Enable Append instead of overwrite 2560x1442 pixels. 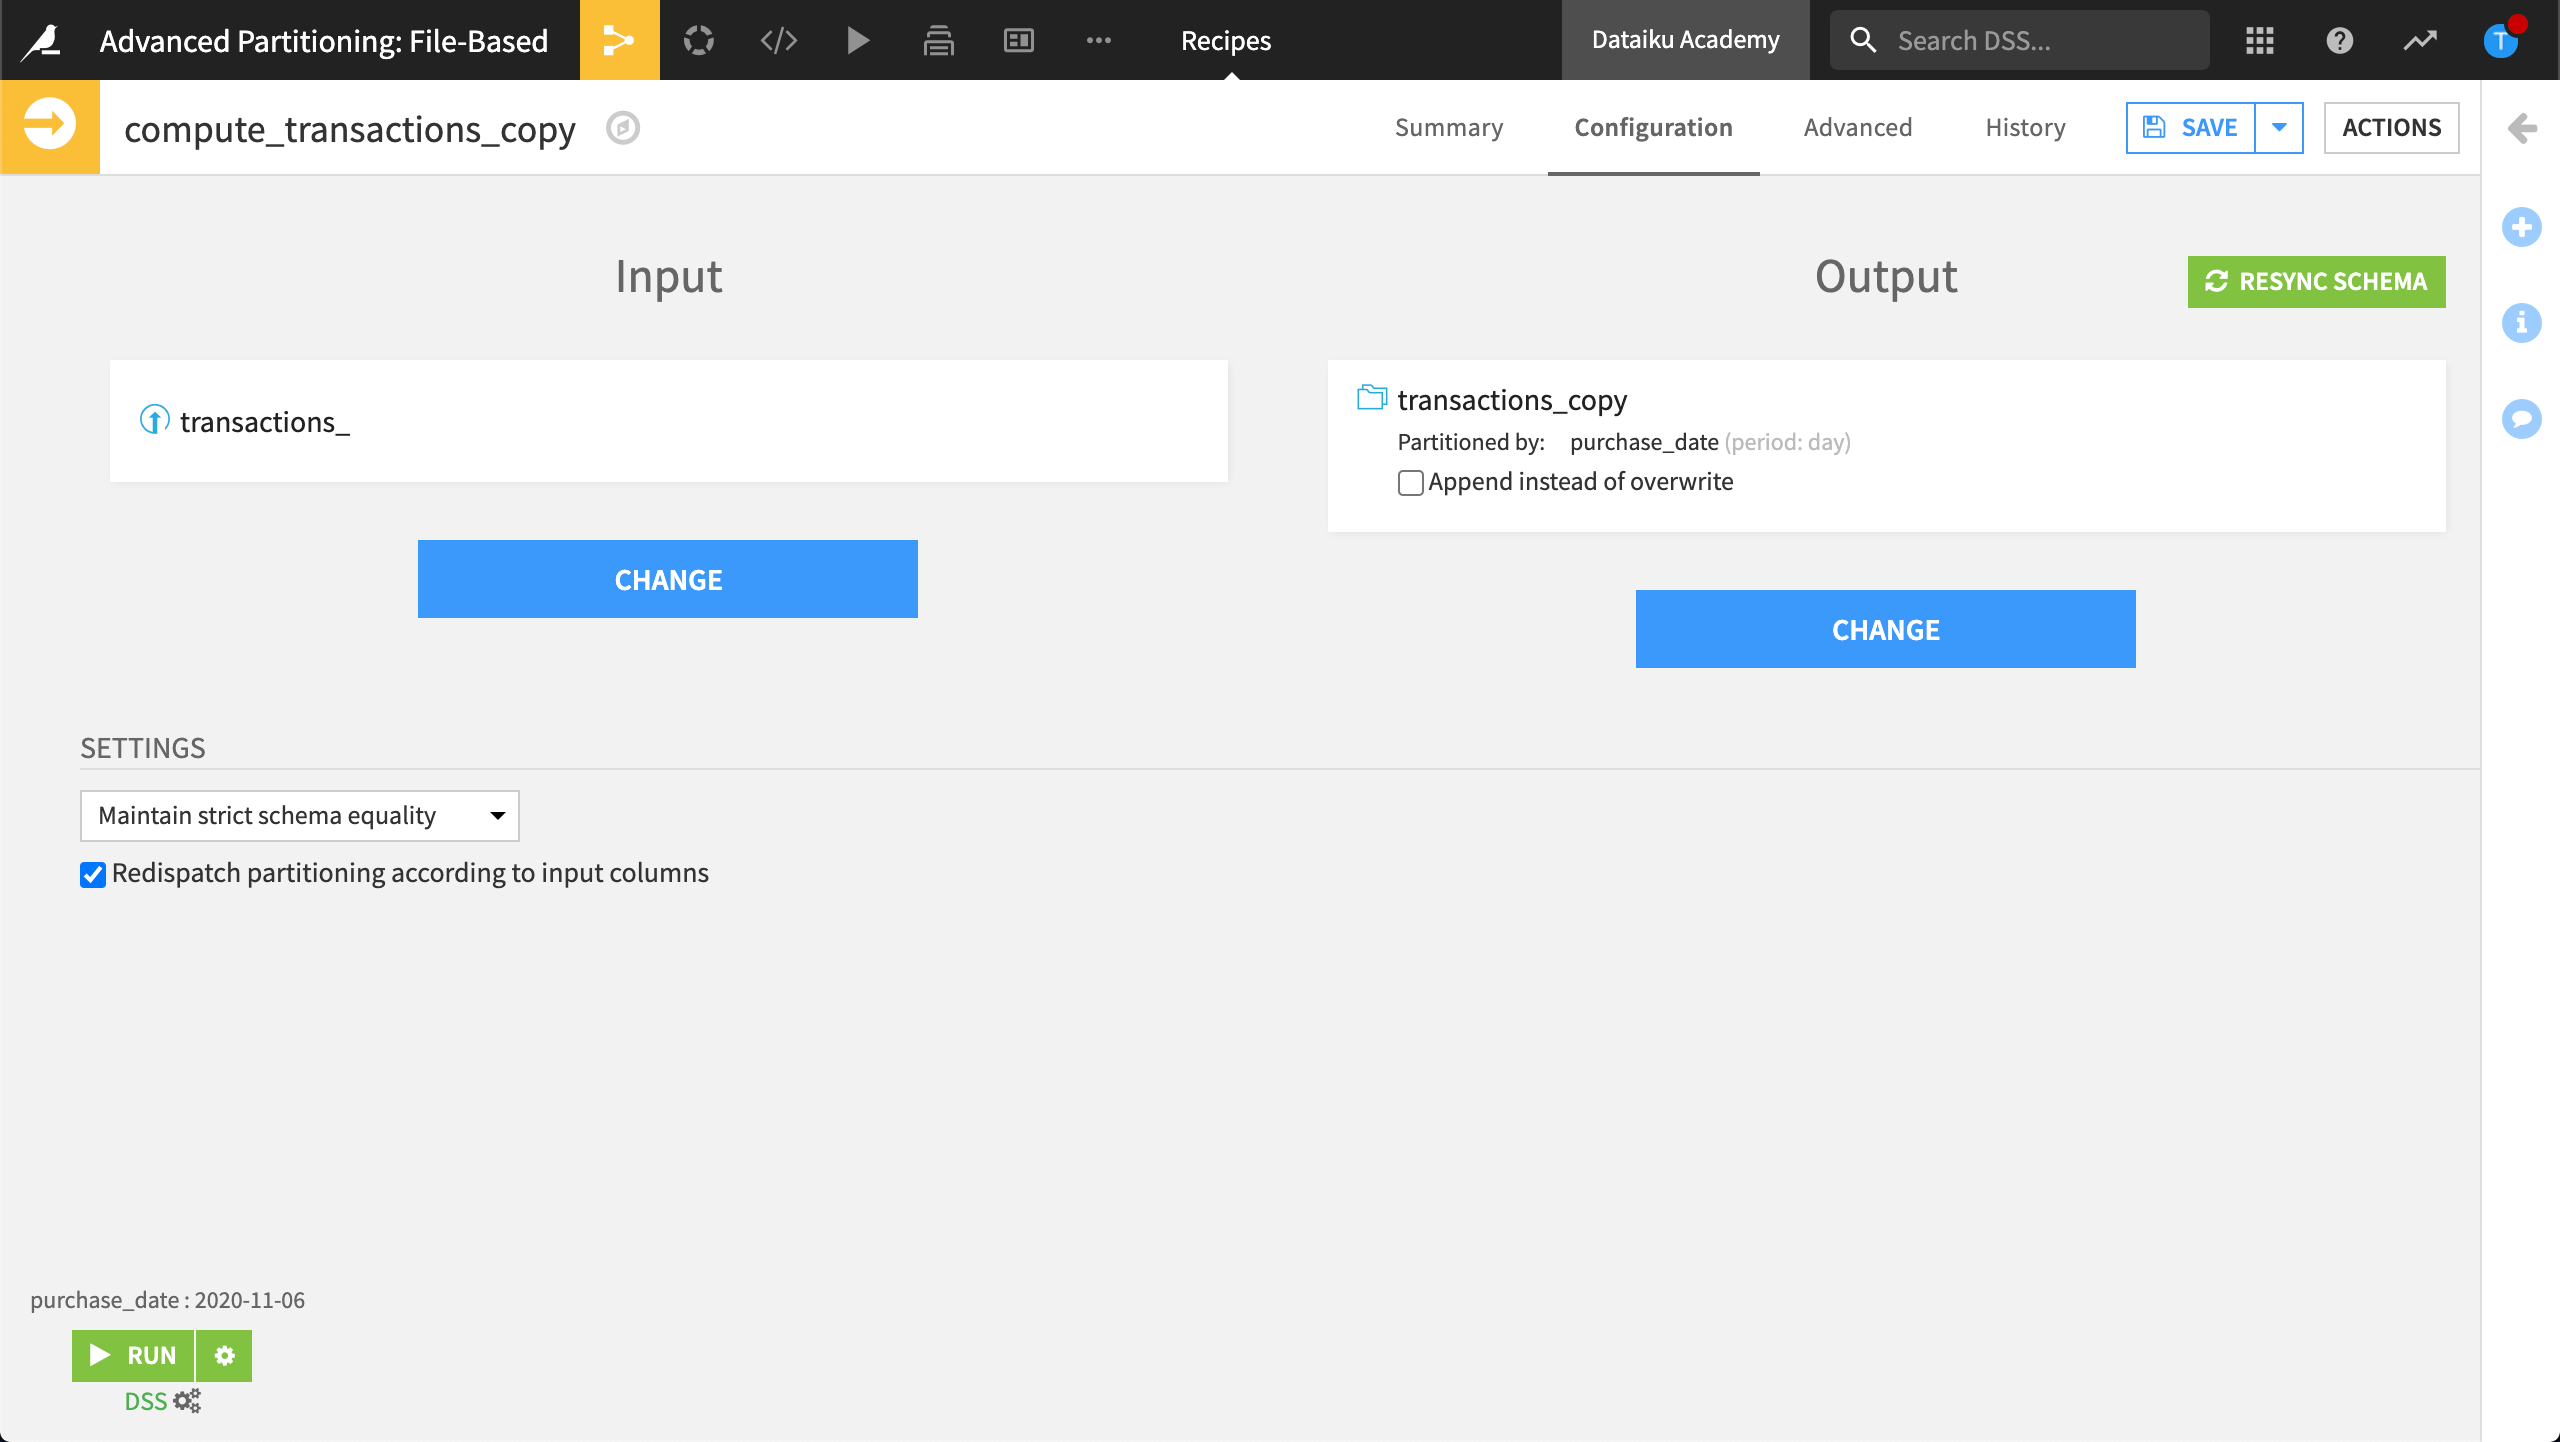click(1410, 483)
